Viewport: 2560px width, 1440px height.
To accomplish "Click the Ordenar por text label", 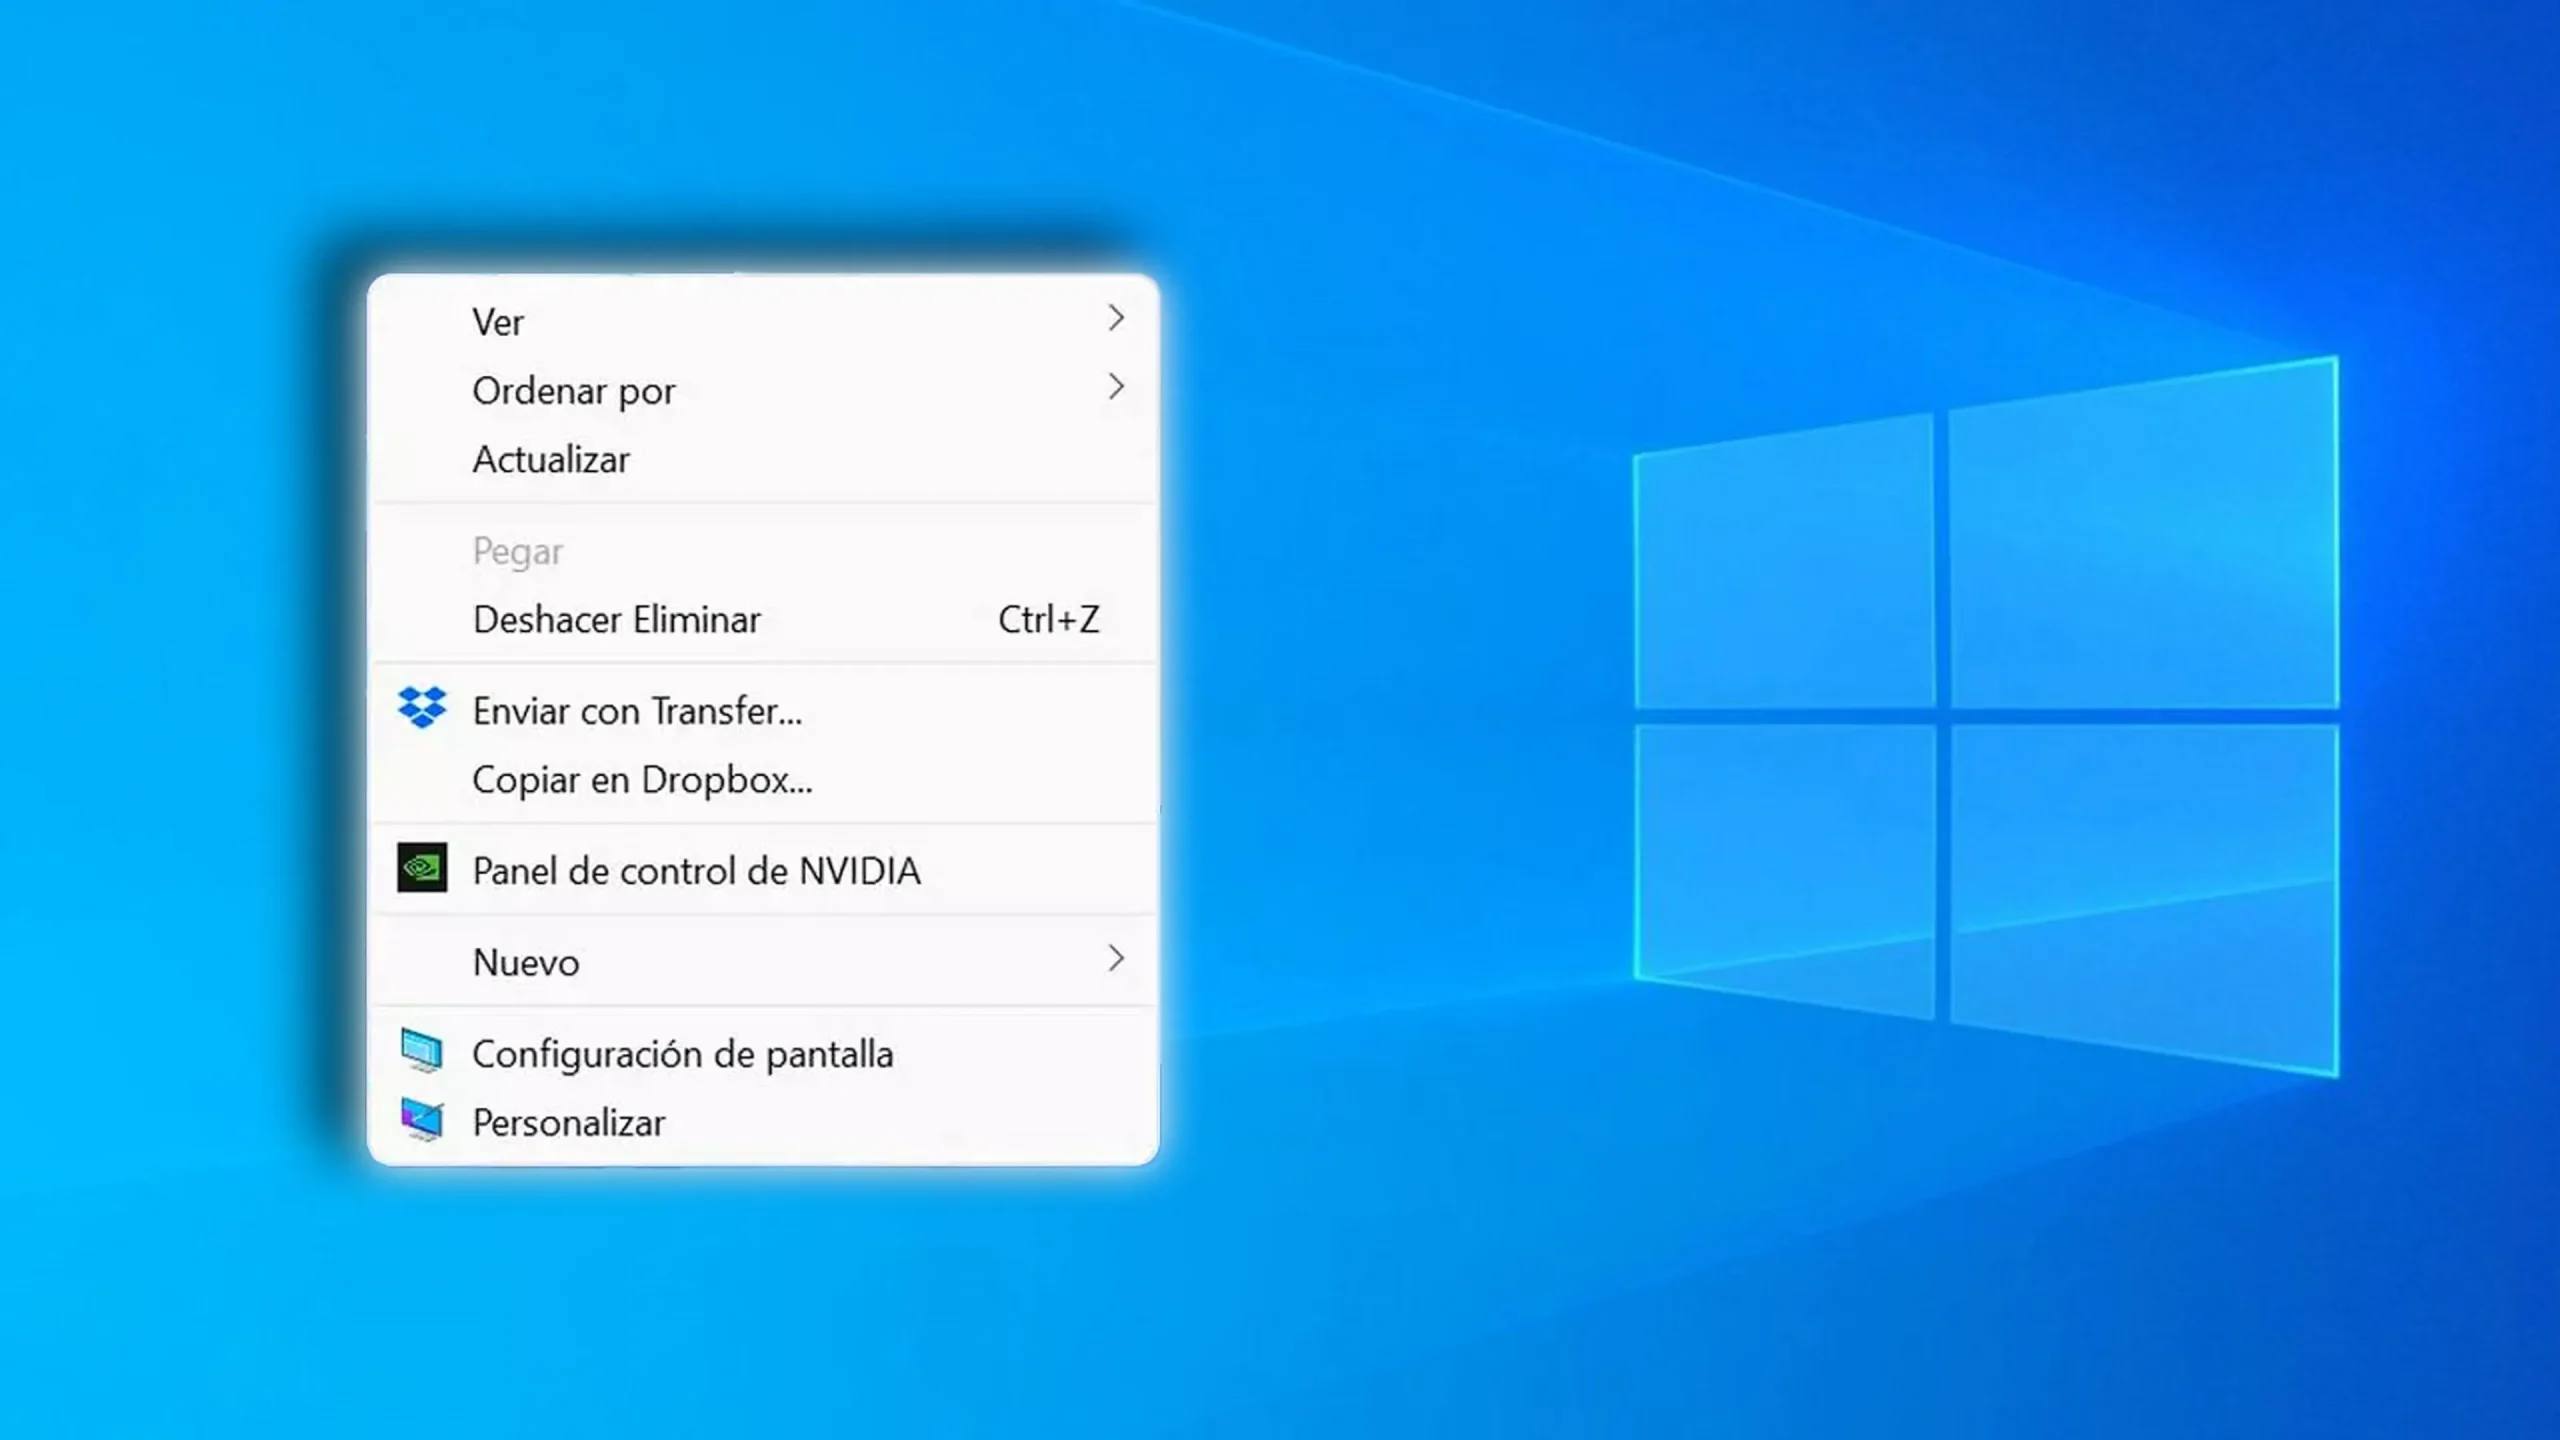I will click(573, 390).
